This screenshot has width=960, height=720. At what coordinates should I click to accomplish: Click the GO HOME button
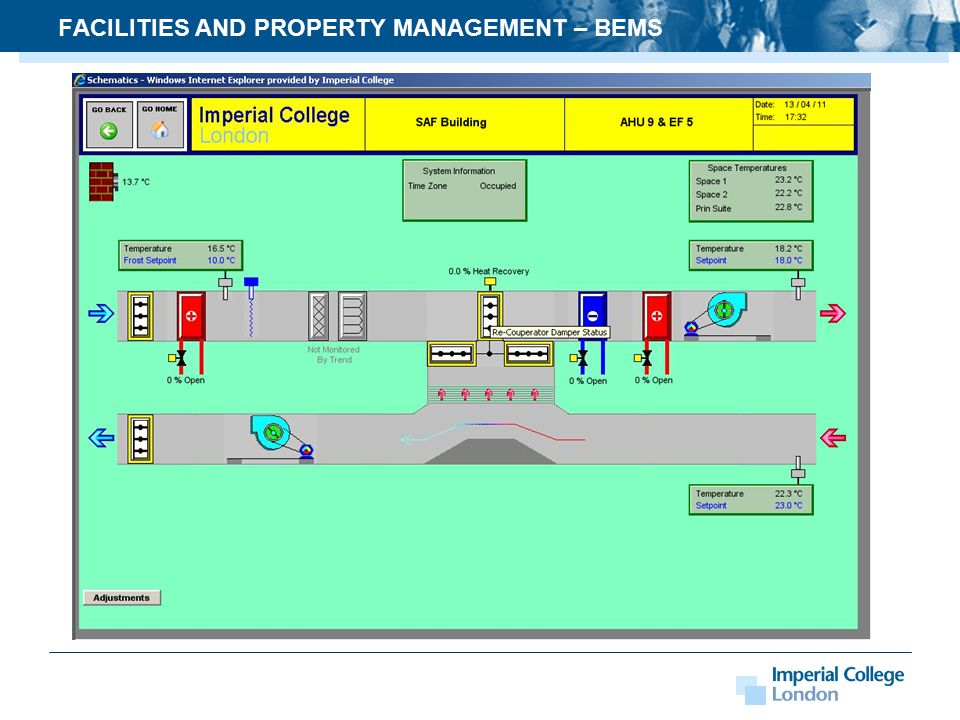tap(160, 124)
